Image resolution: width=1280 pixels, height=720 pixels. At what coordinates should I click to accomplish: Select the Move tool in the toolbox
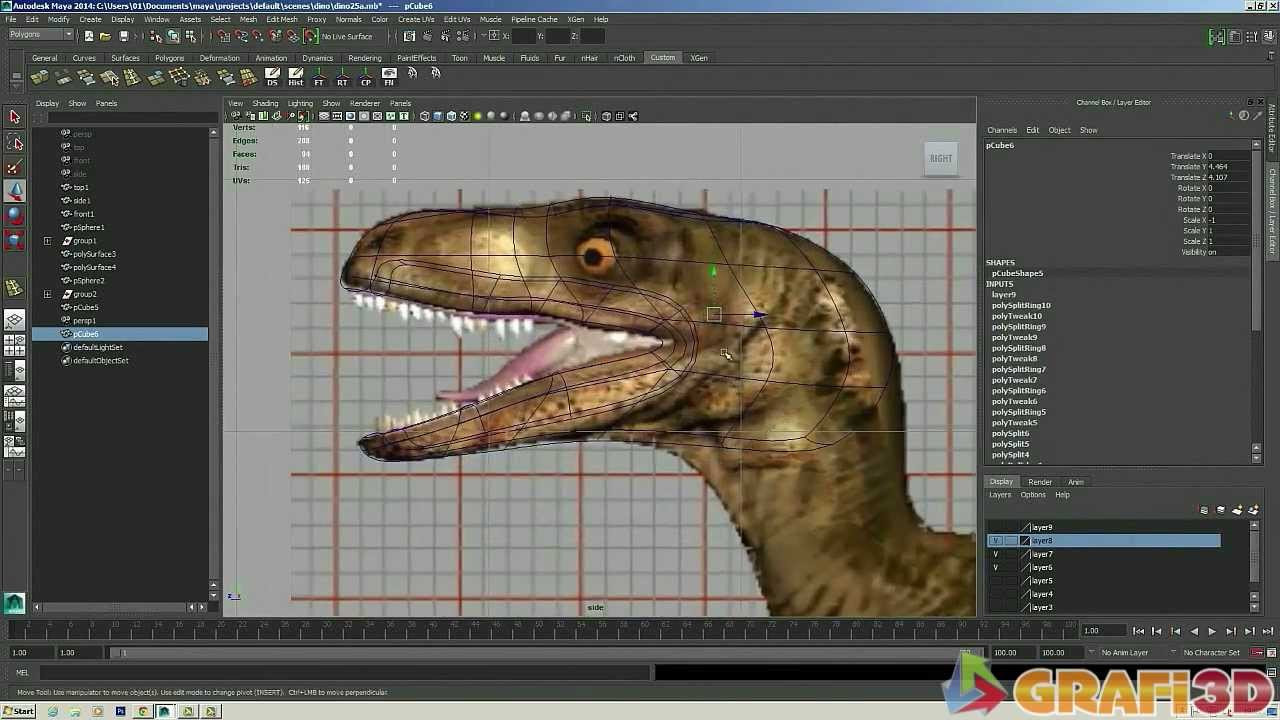(x=14, y=190)
